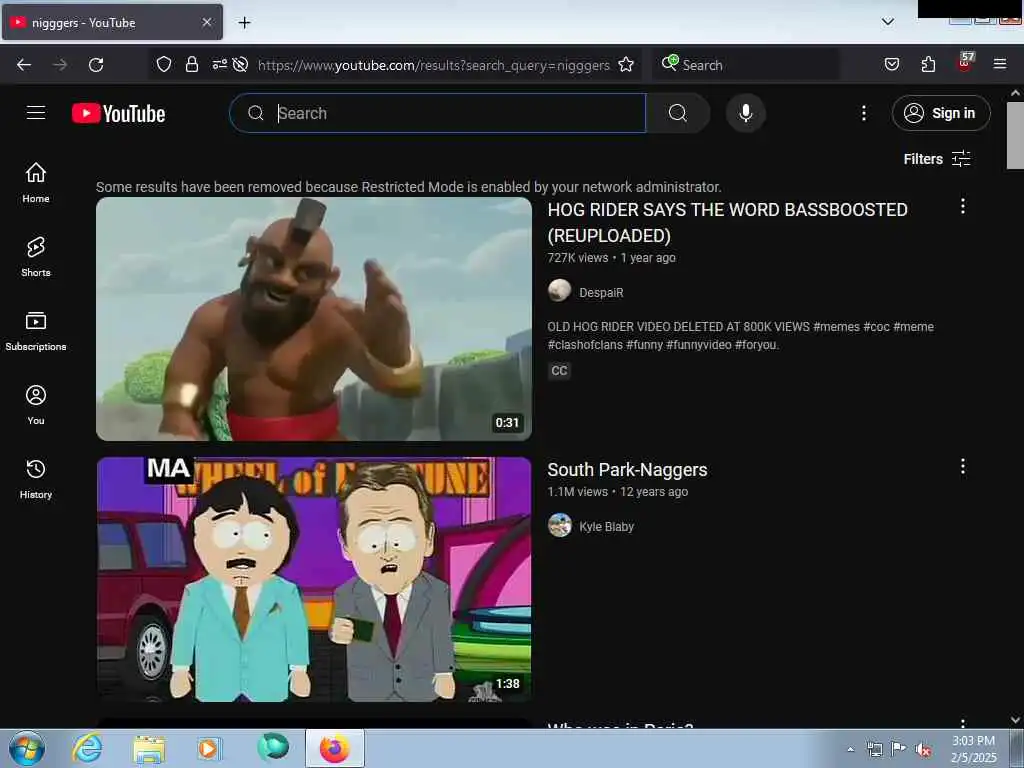Click the Sign in button
The image size is (1024, 768).
click(941, 113)
